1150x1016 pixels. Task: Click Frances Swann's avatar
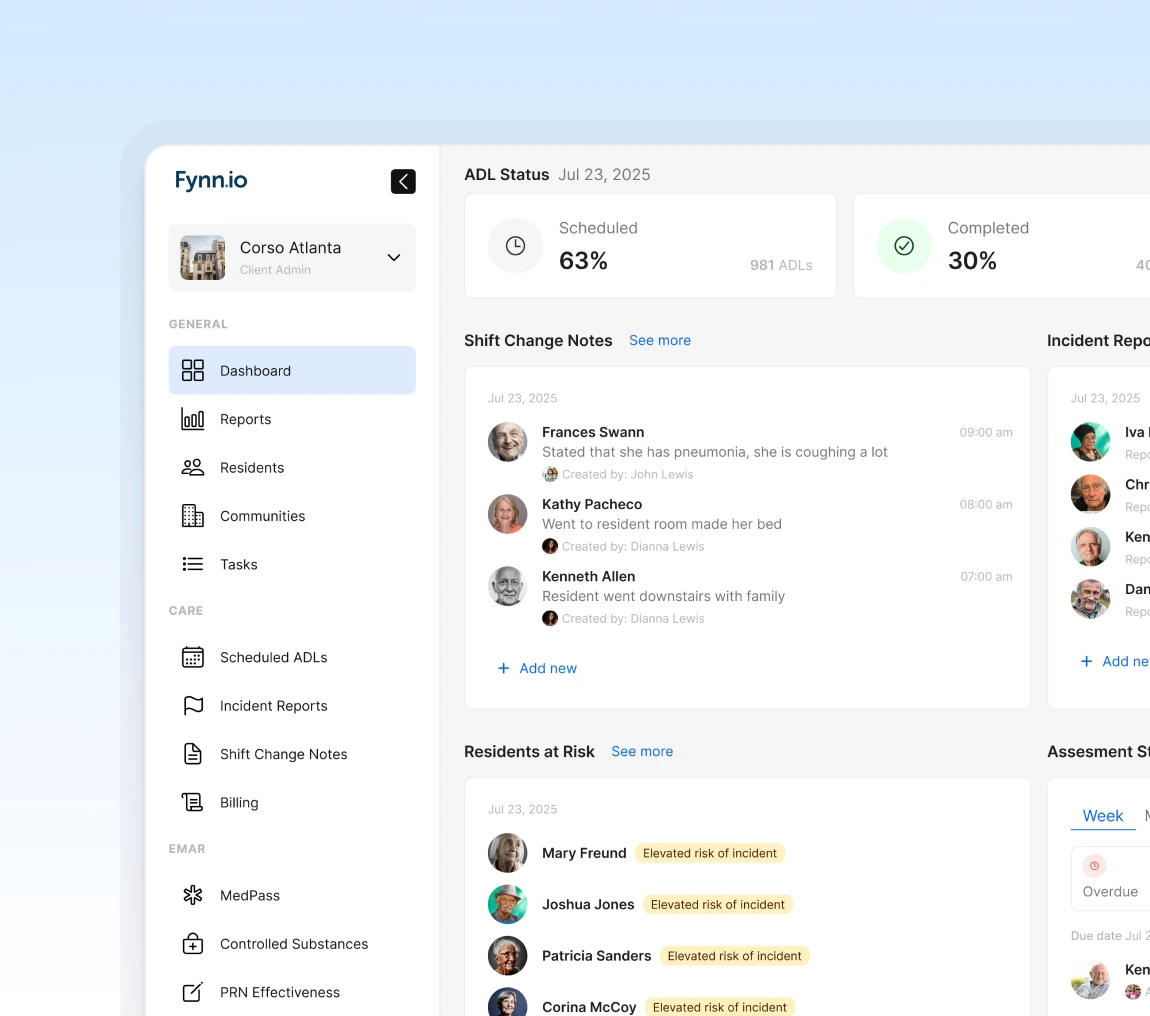coord(508,442)
